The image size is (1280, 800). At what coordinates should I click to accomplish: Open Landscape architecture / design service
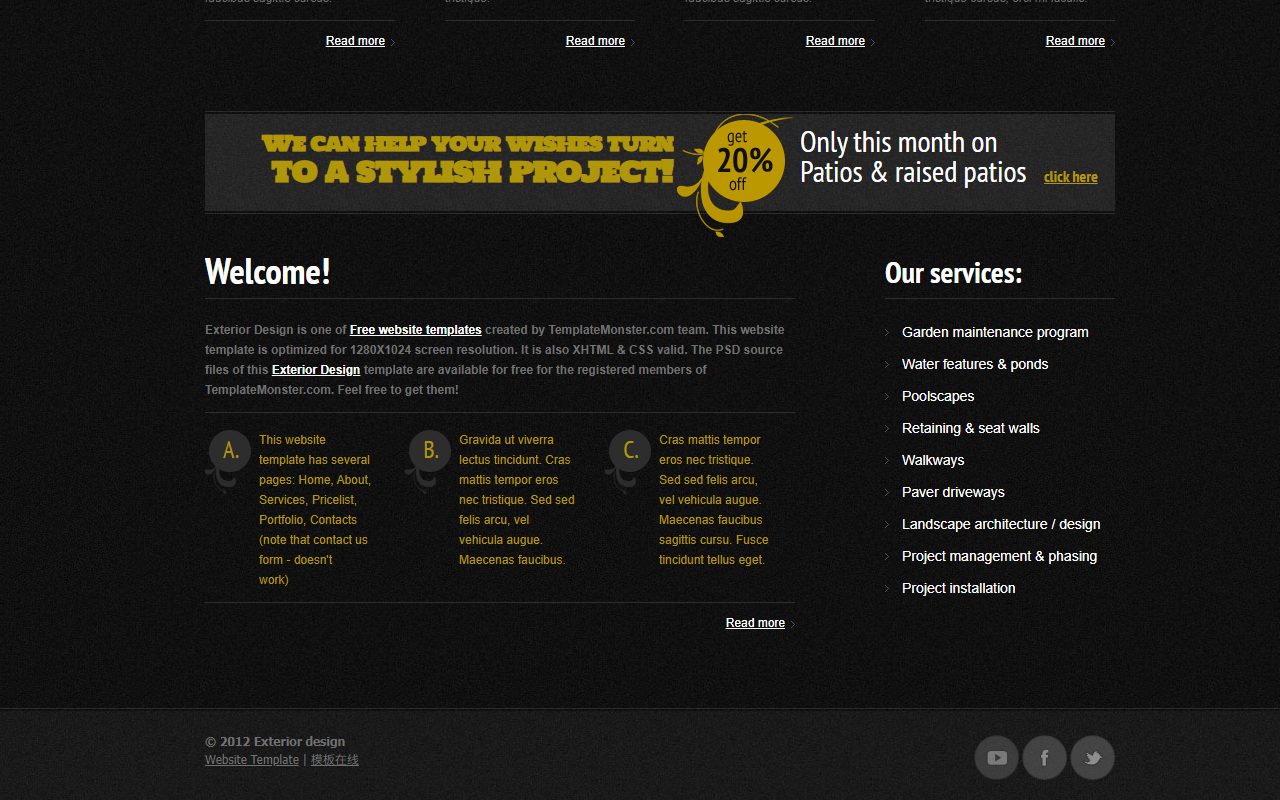tap(1001, 524)
